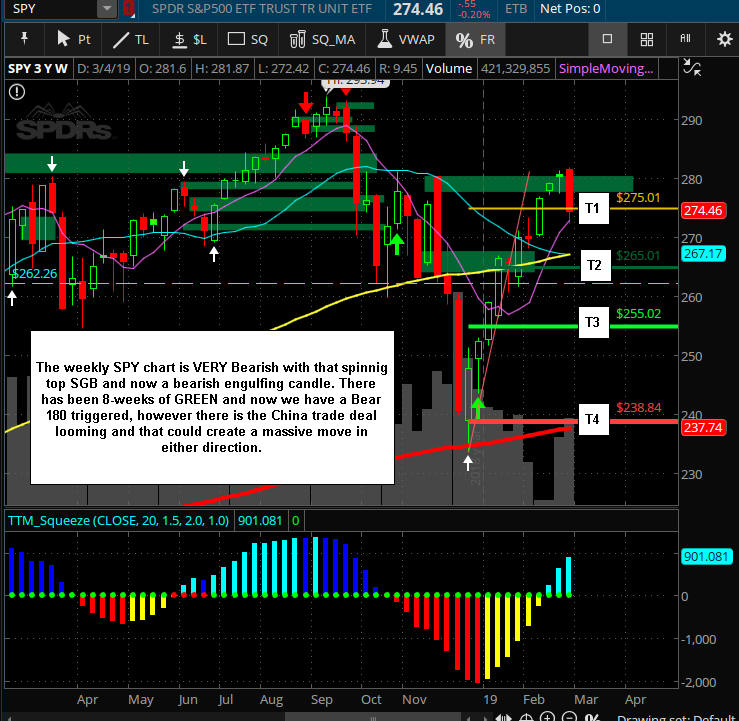Click the SPDR S&P500 ETF description text
Screen dimensions: 739x721
[262, 8]
